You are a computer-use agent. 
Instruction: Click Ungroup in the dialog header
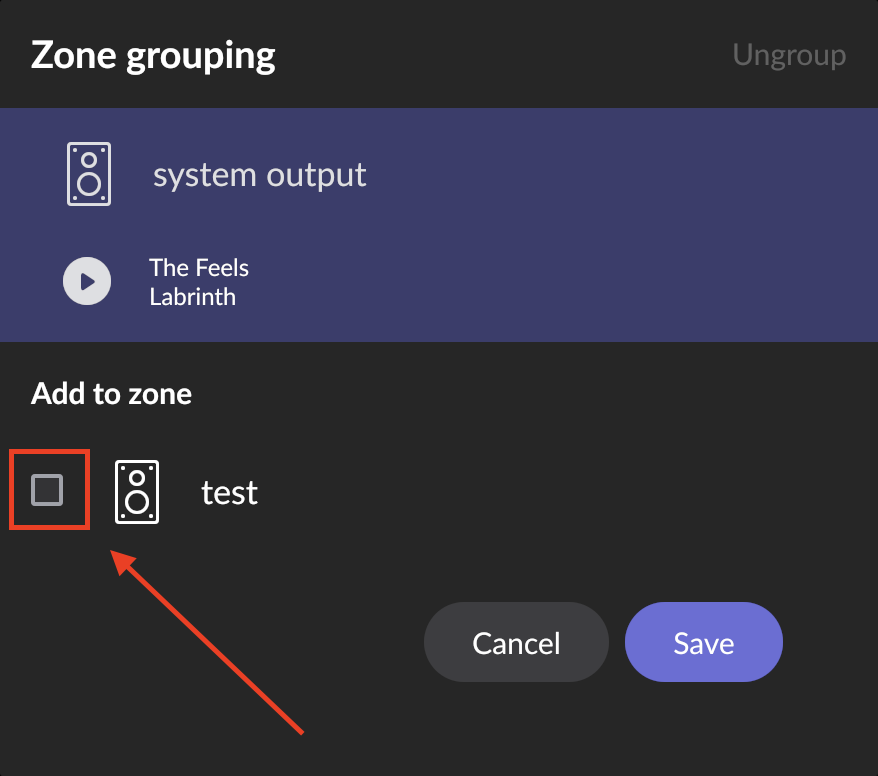pos(789,55)
